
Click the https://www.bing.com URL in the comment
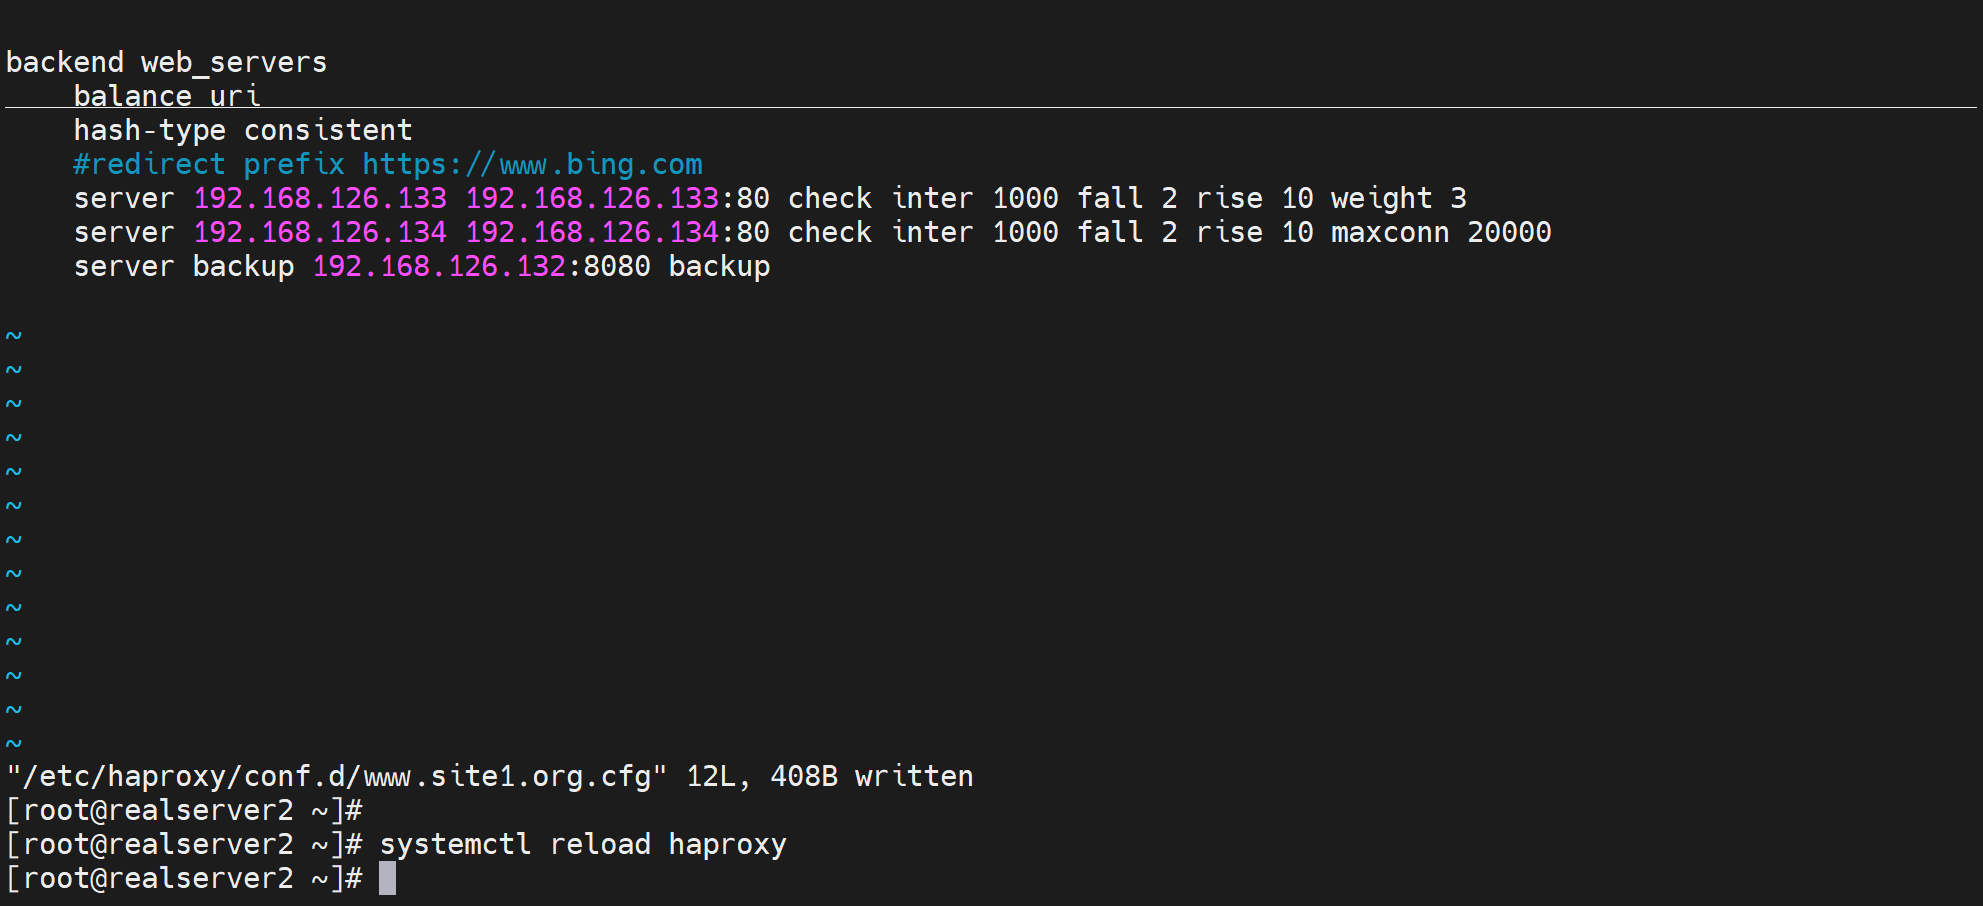click(x=532, y=164)
